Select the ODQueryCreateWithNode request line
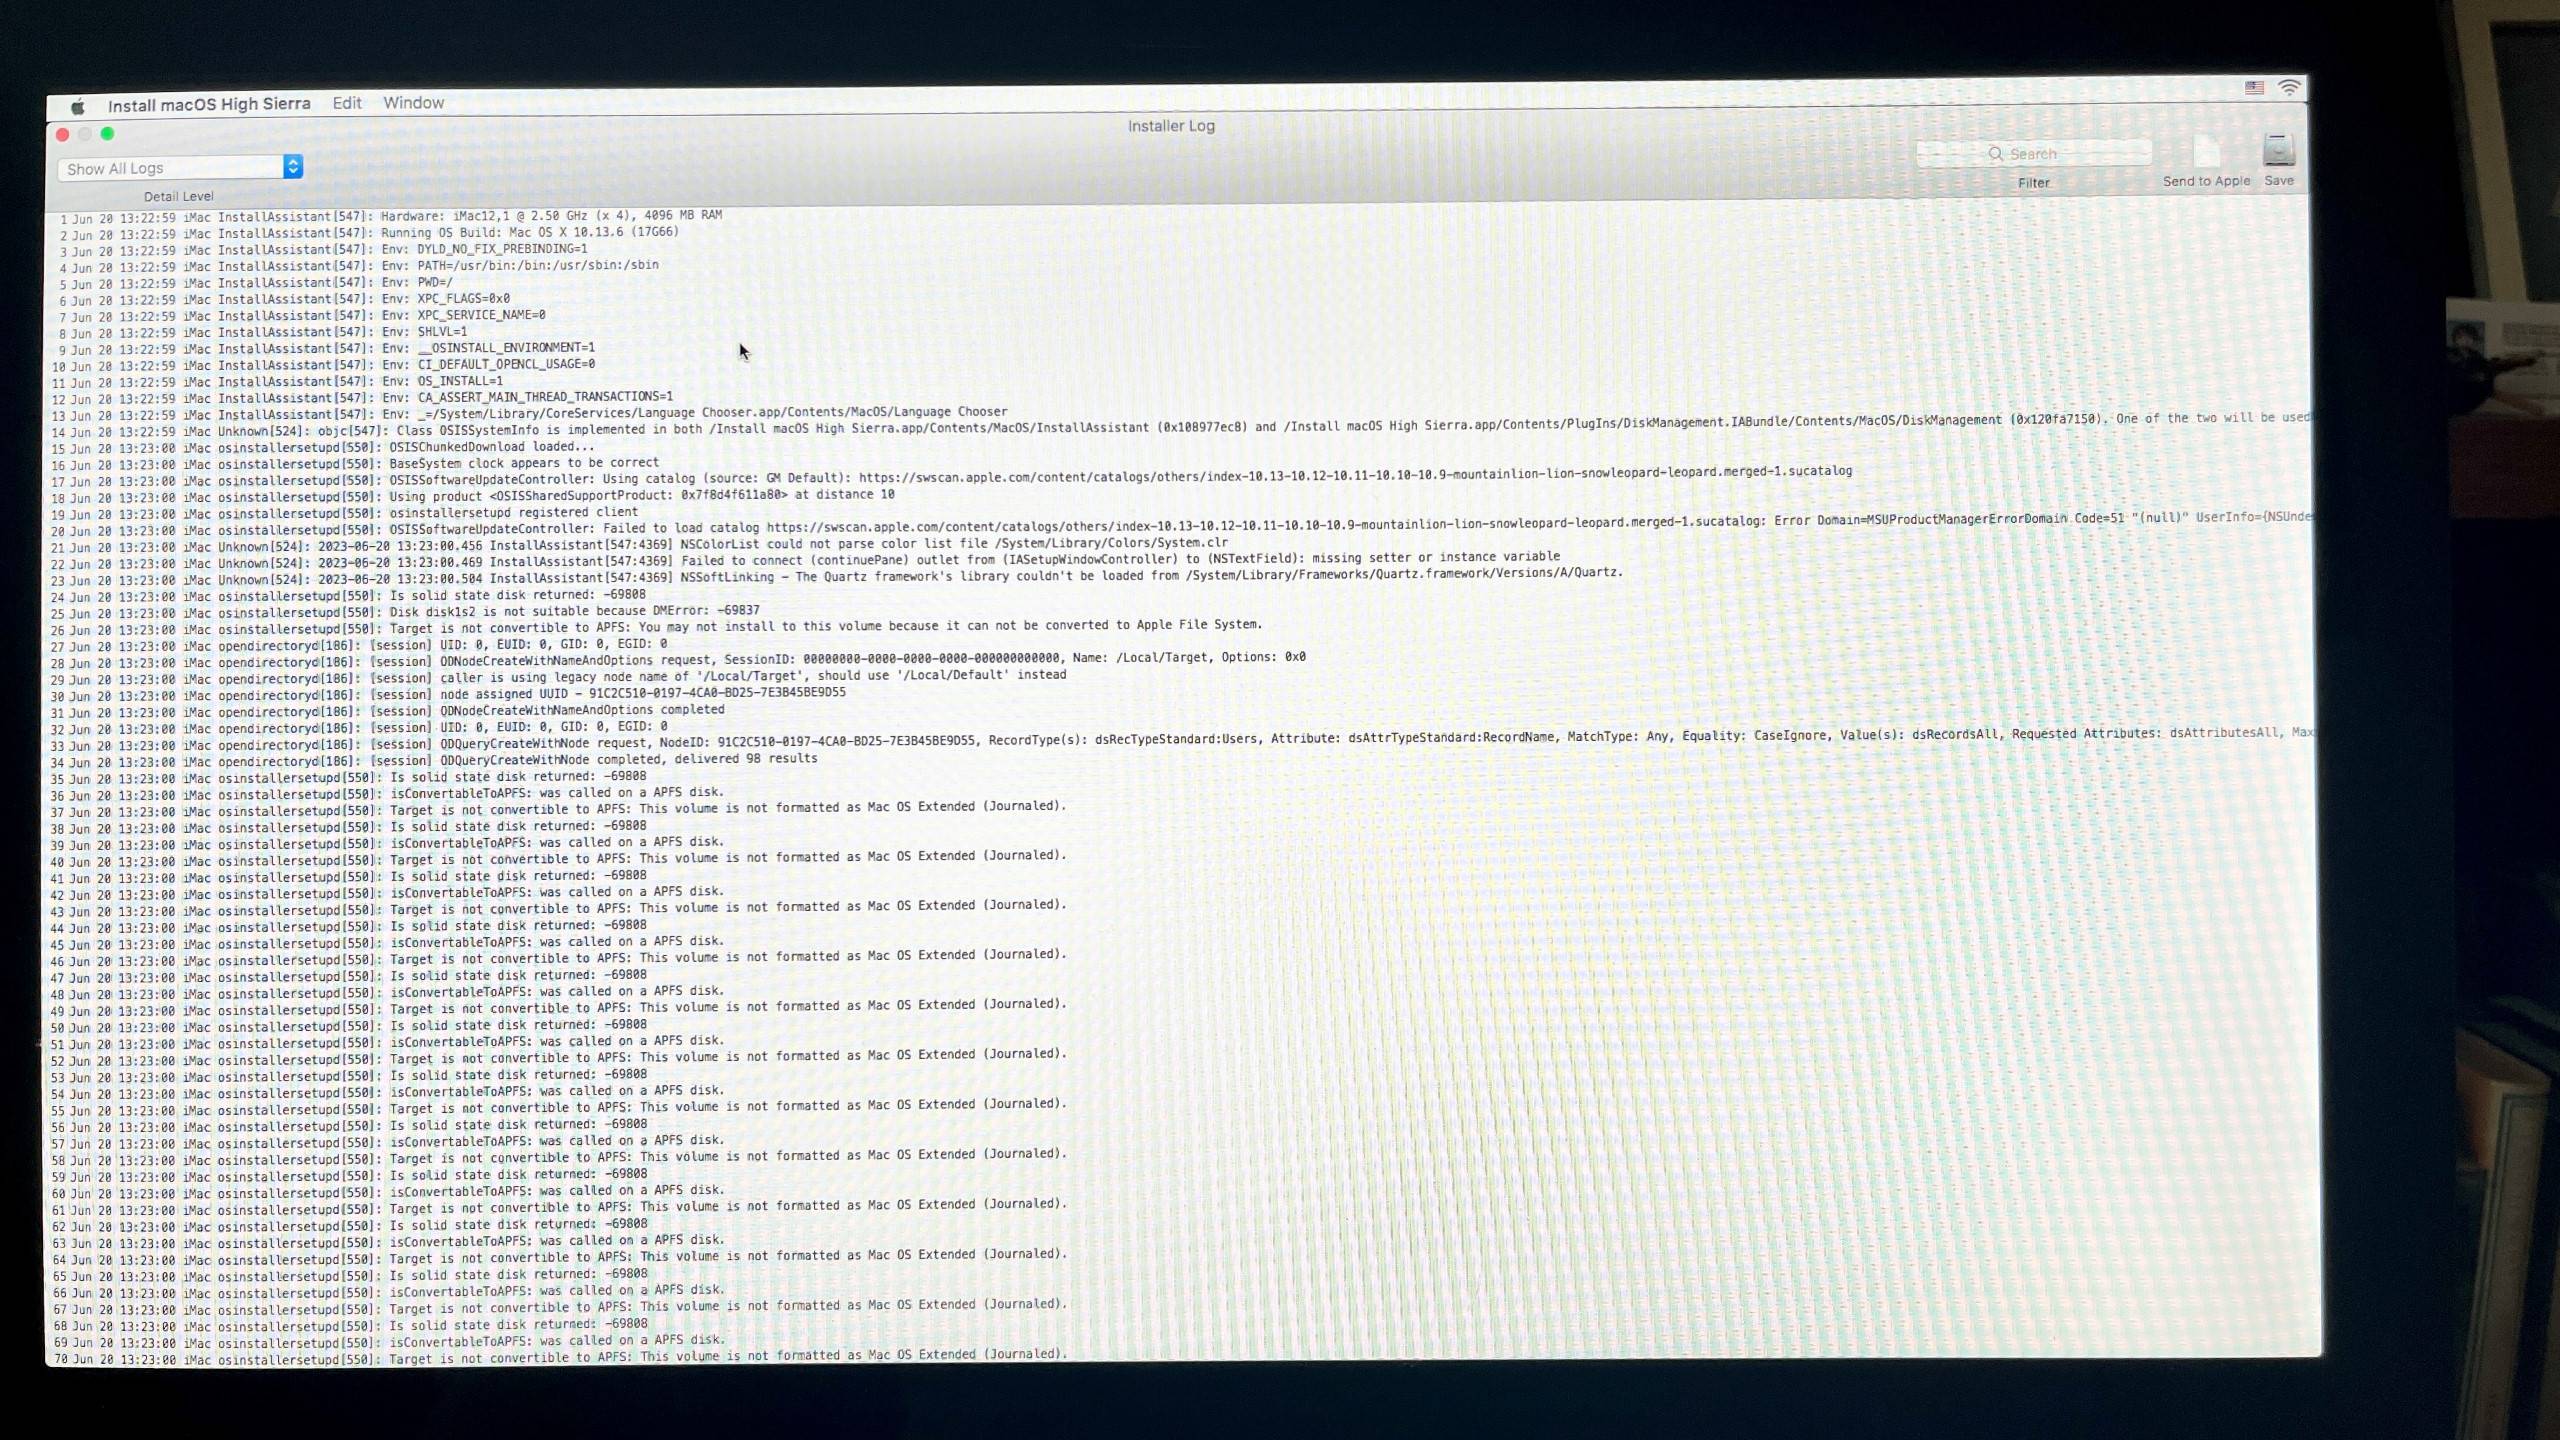Viewport: 2560px width, 1440px height. tap(1180, 741)
